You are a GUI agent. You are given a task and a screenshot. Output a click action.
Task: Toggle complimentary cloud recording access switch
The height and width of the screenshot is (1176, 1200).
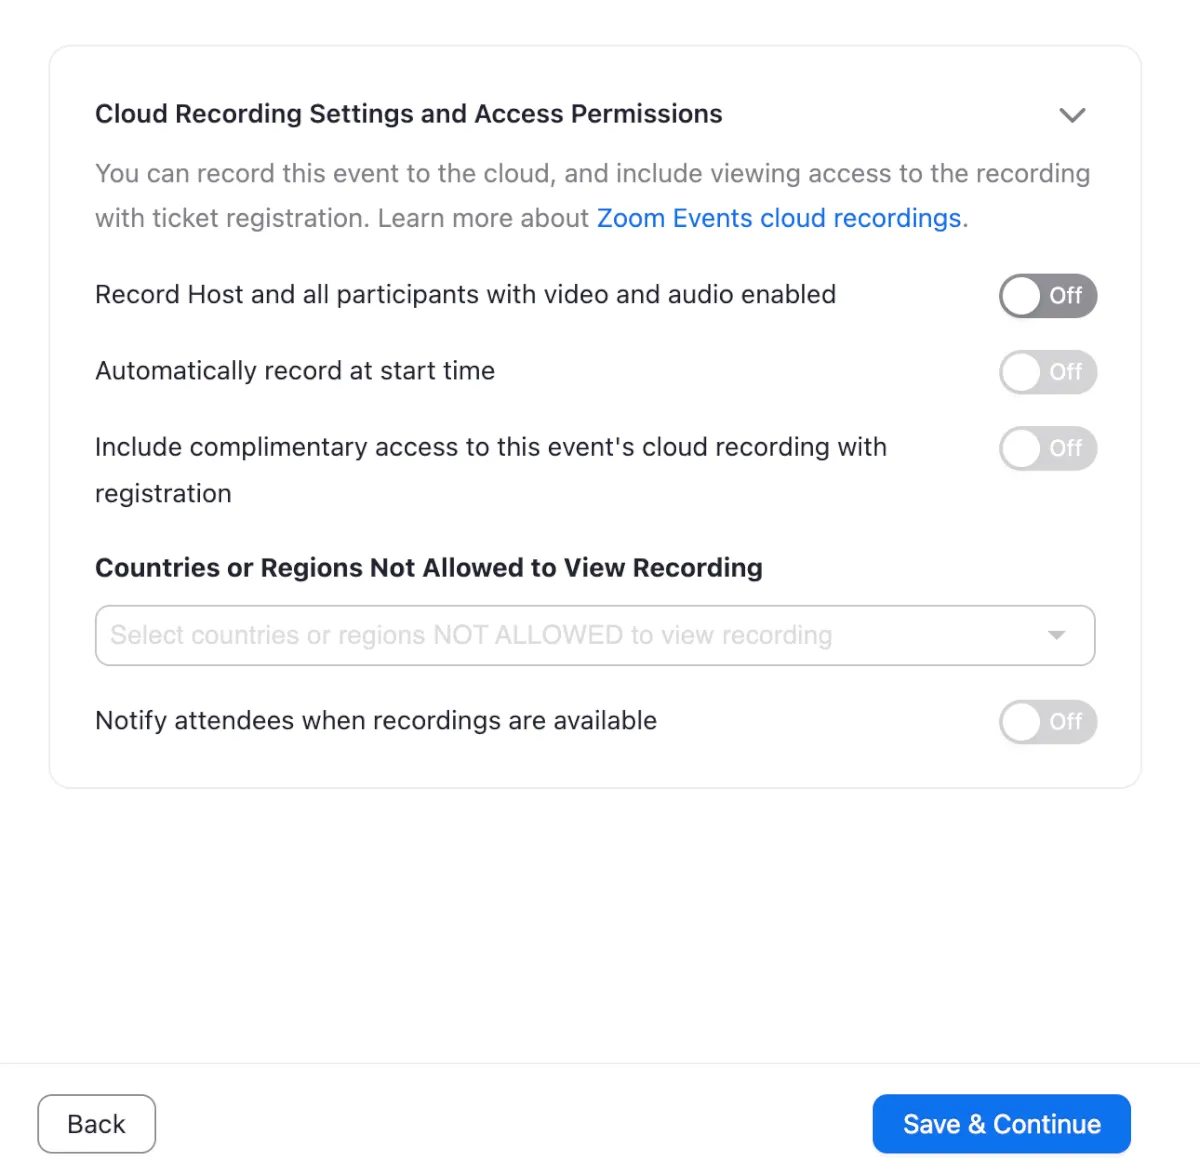pyautogui.click(x=1048, y=448)
